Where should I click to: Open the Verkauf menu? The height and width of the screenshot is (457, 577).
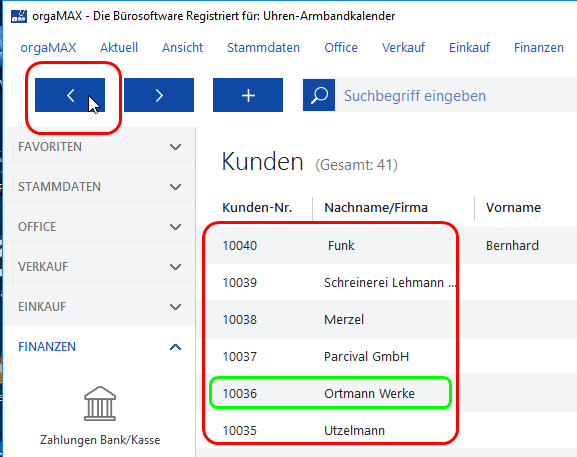(403, 47)
